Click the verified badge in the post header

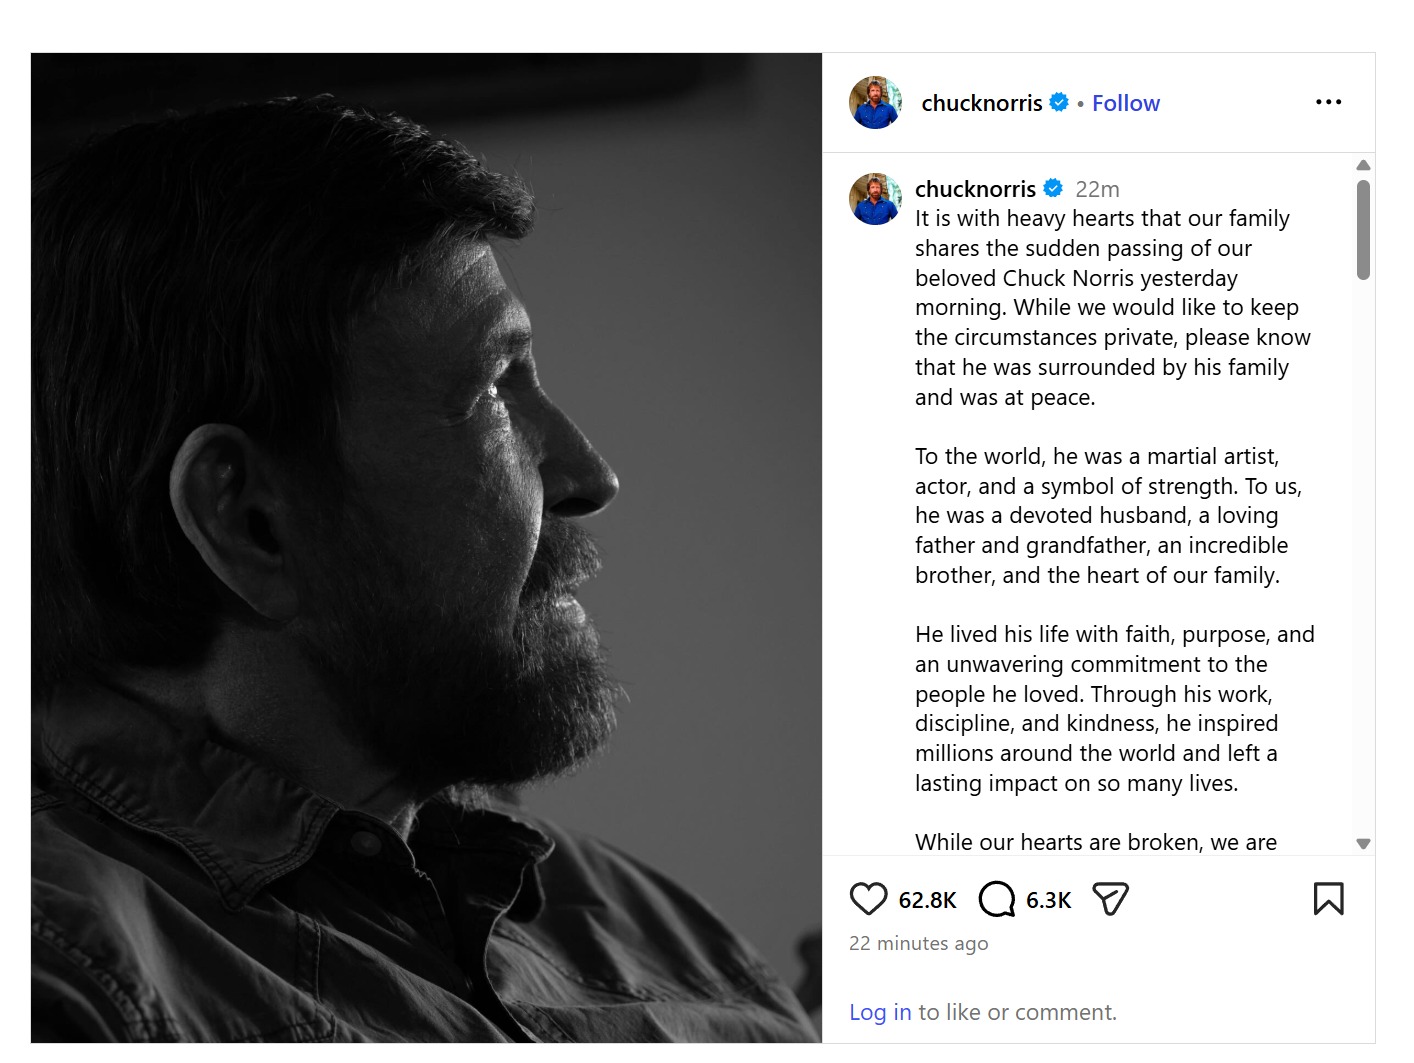(1059, 102)
